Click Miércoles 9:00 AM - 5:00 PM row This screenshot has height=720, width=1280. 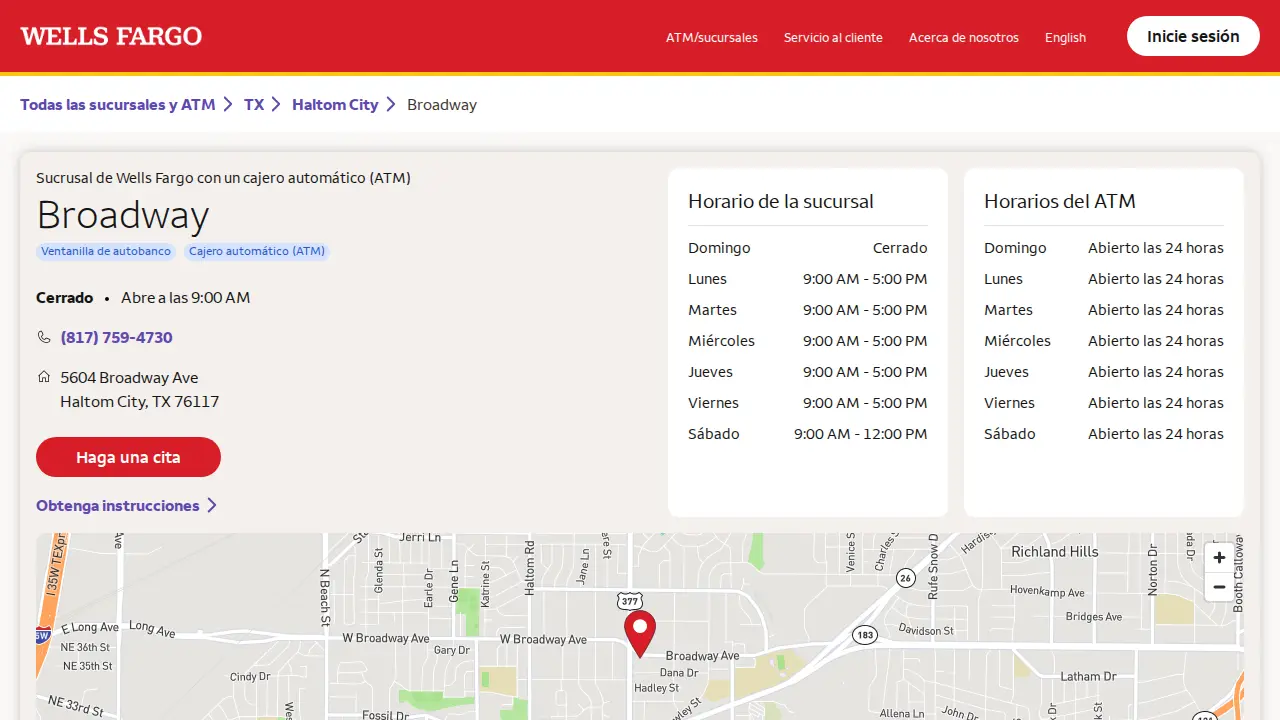click(x=808, y=341)
